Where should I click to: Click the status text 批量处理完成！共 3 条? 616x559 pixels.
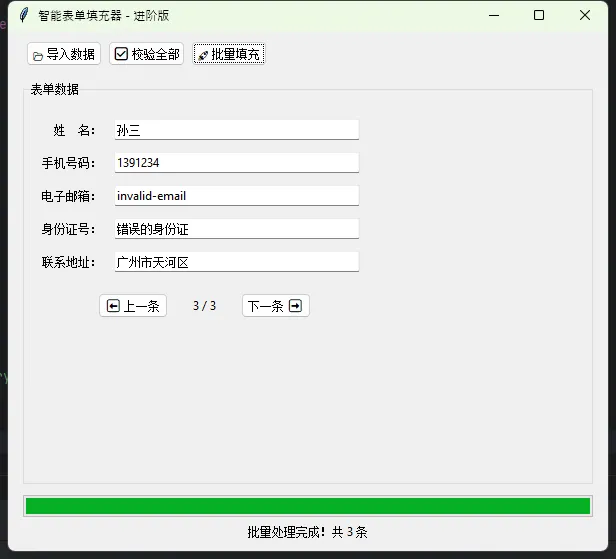click(x=308, y=532)
